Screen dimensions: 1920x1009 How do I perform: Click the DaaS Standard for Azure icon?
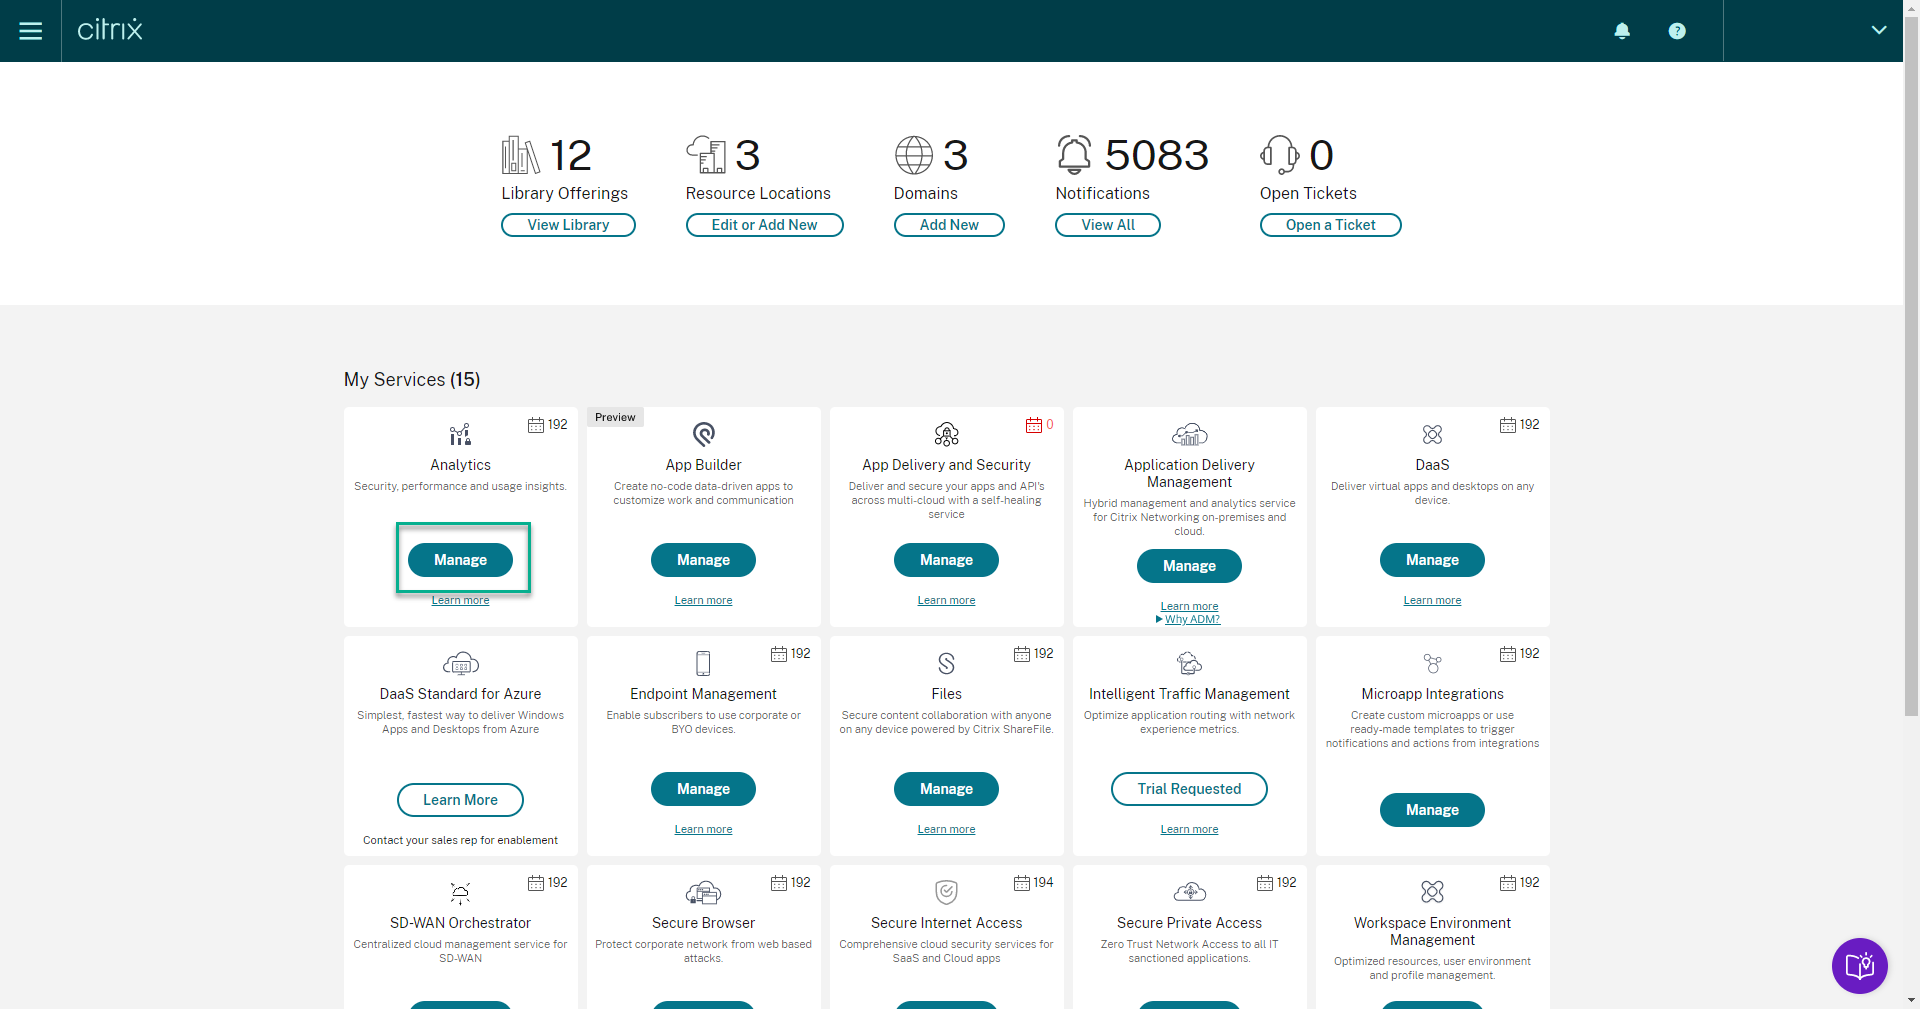(461, 663)
